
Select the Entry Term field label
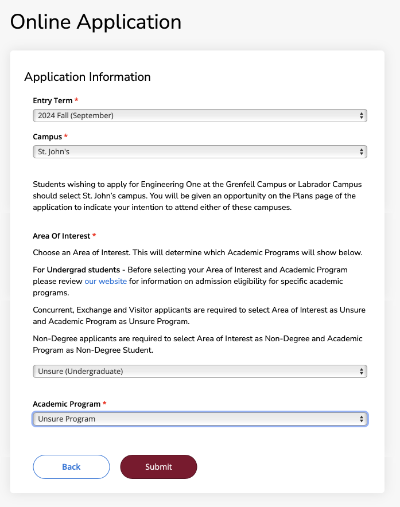tap(52, 100)
